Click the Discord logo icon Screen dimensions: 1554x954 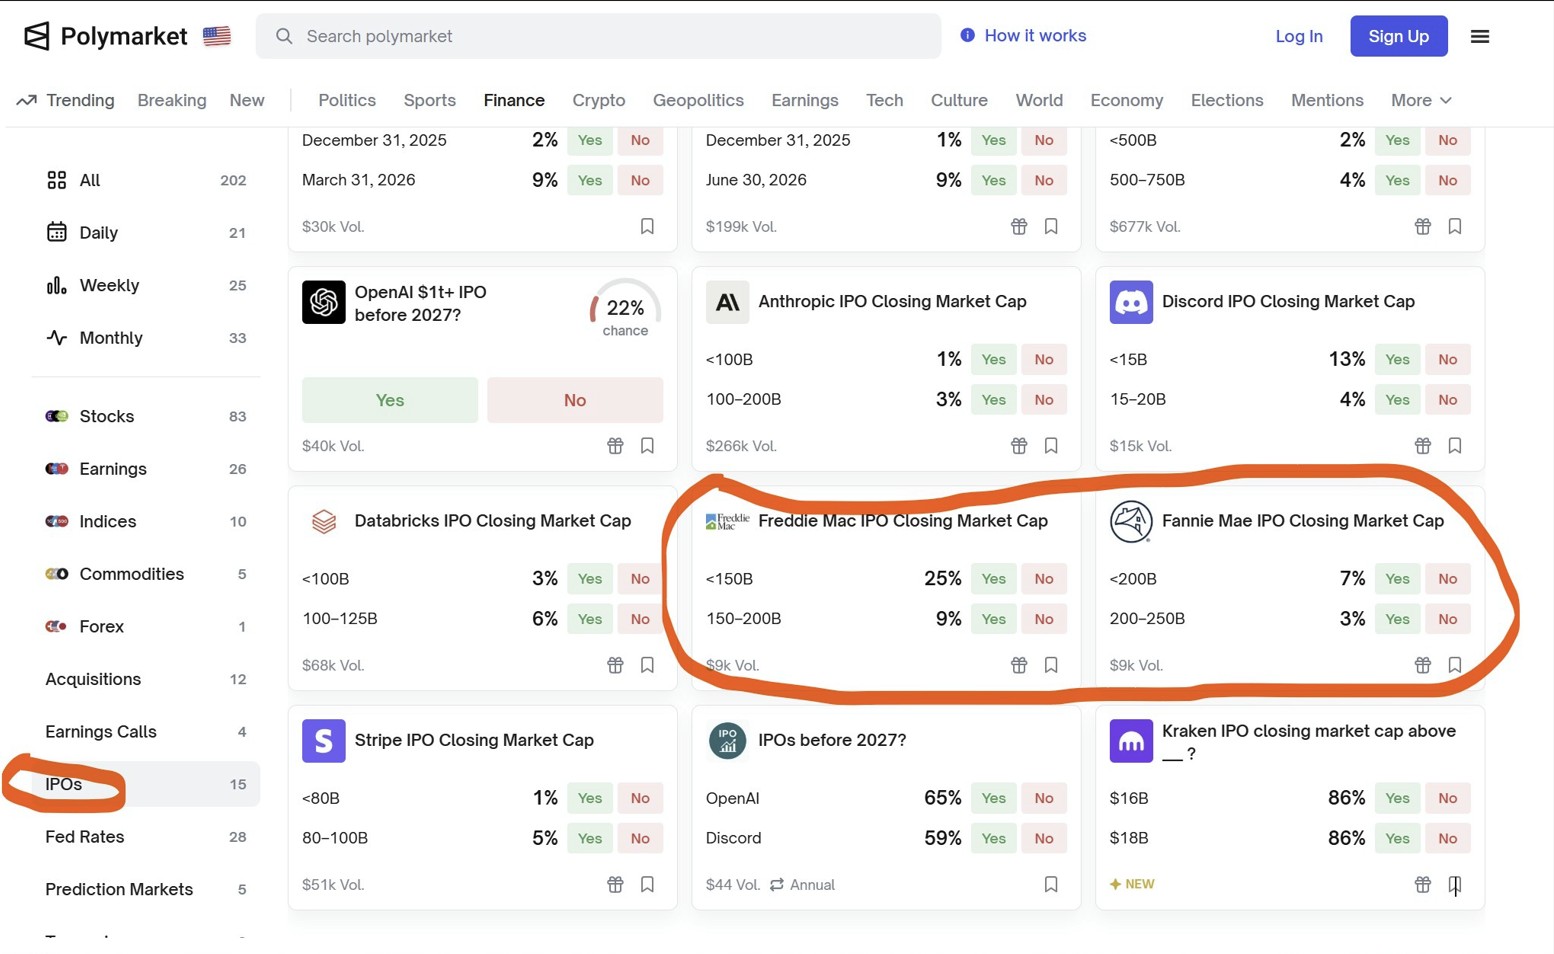[x=1131, y=302]
